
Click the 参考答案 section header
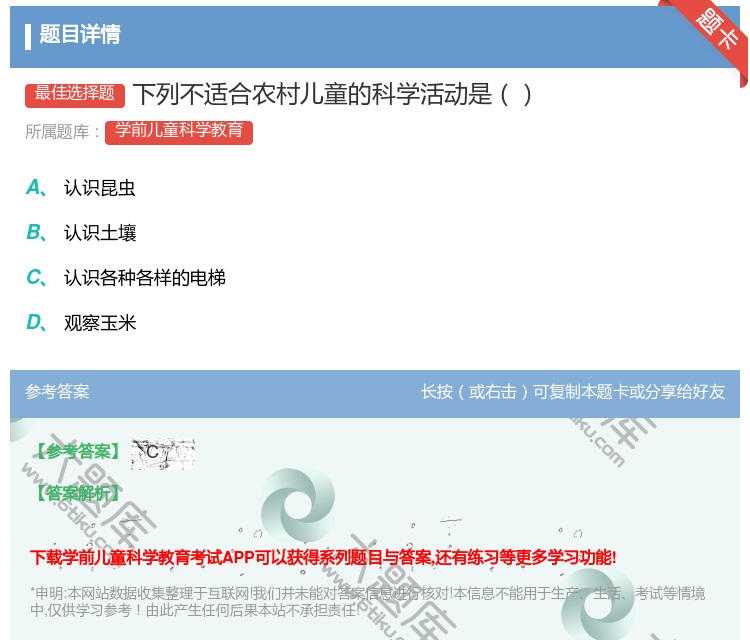tap(57, 392)
